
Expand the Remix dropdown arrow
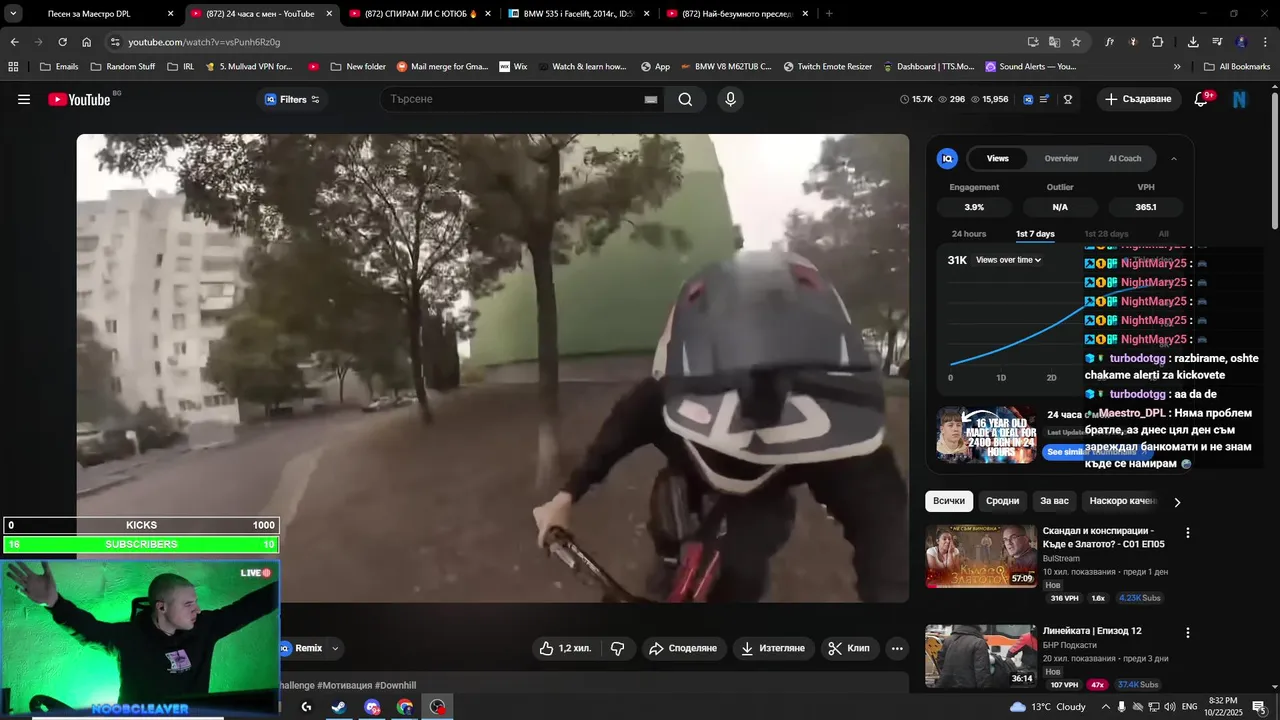tap(335, 648)
